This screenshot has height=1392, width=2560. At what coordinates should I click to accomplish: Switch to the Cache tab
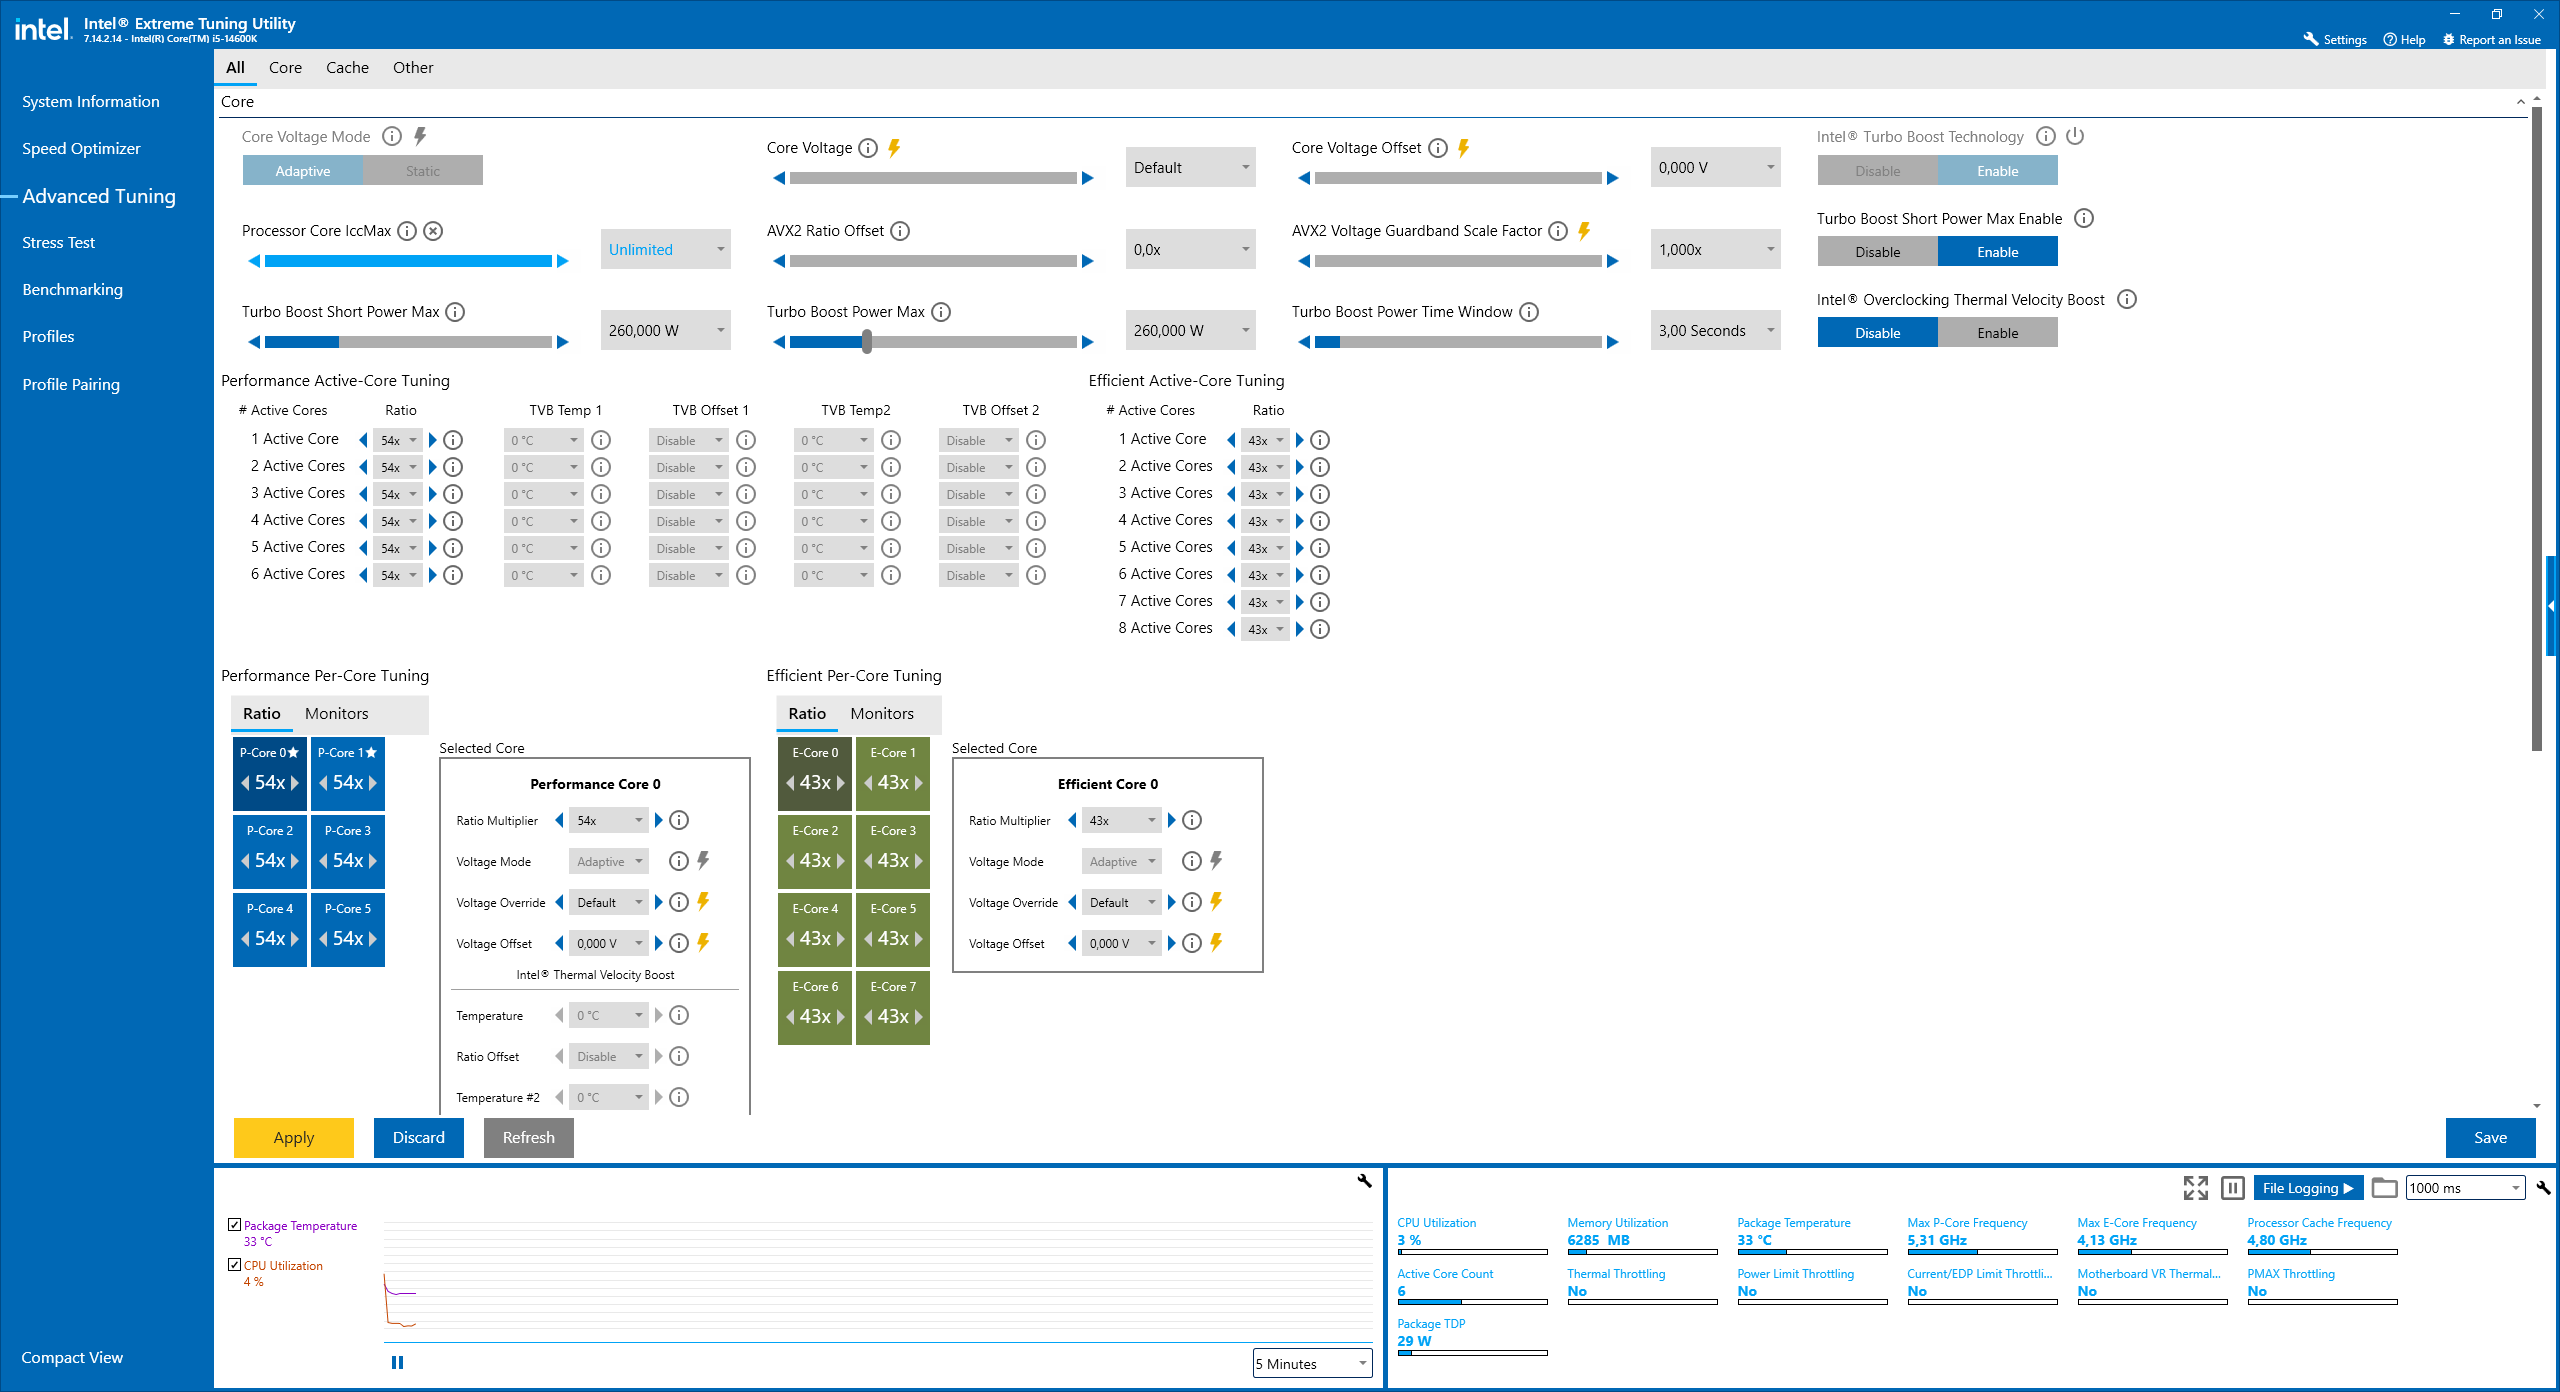coord(347,68)
